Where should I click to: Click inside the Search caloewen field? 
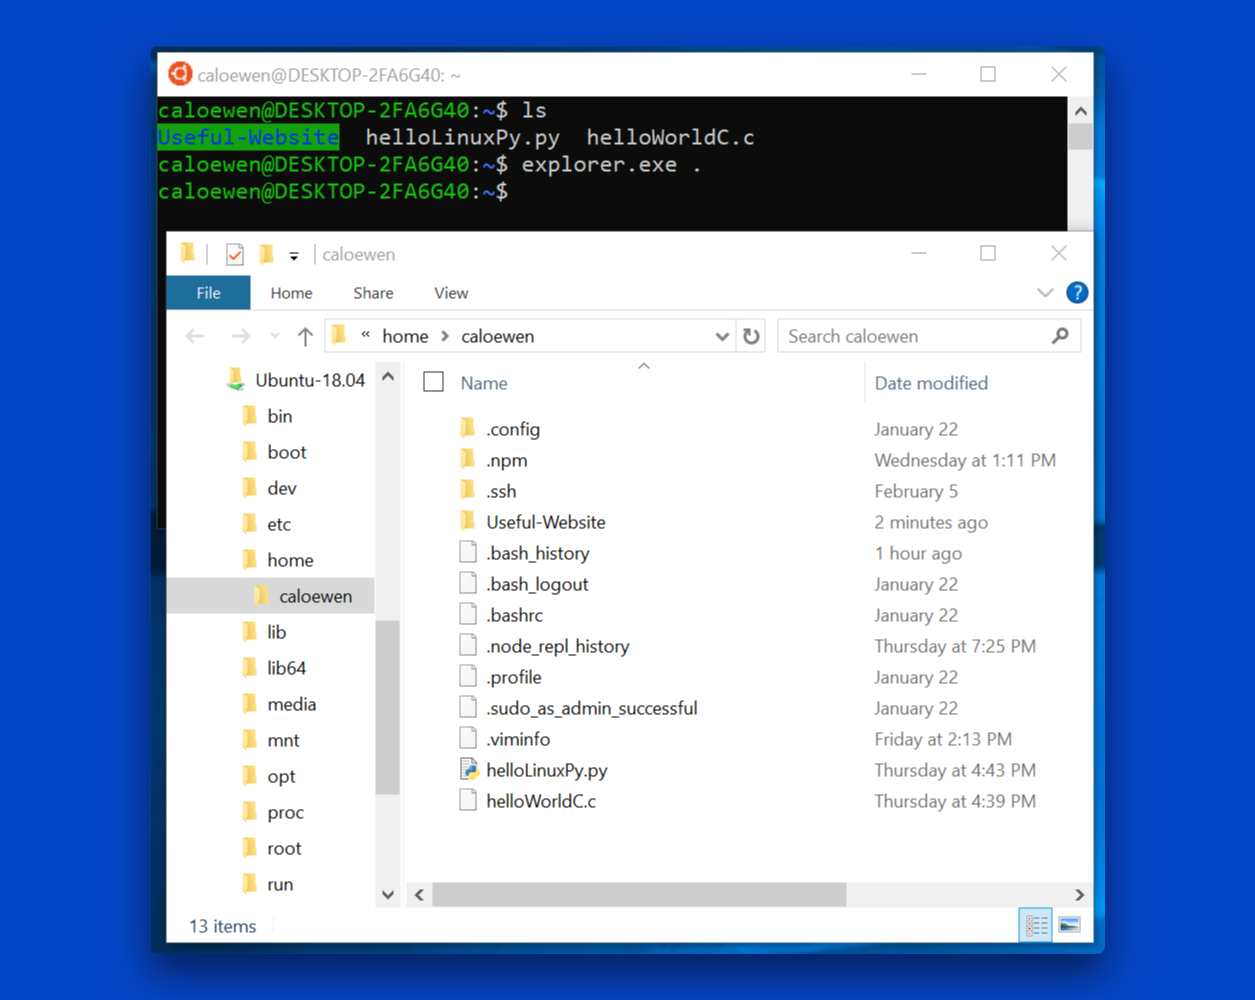[x=900, y=336]
